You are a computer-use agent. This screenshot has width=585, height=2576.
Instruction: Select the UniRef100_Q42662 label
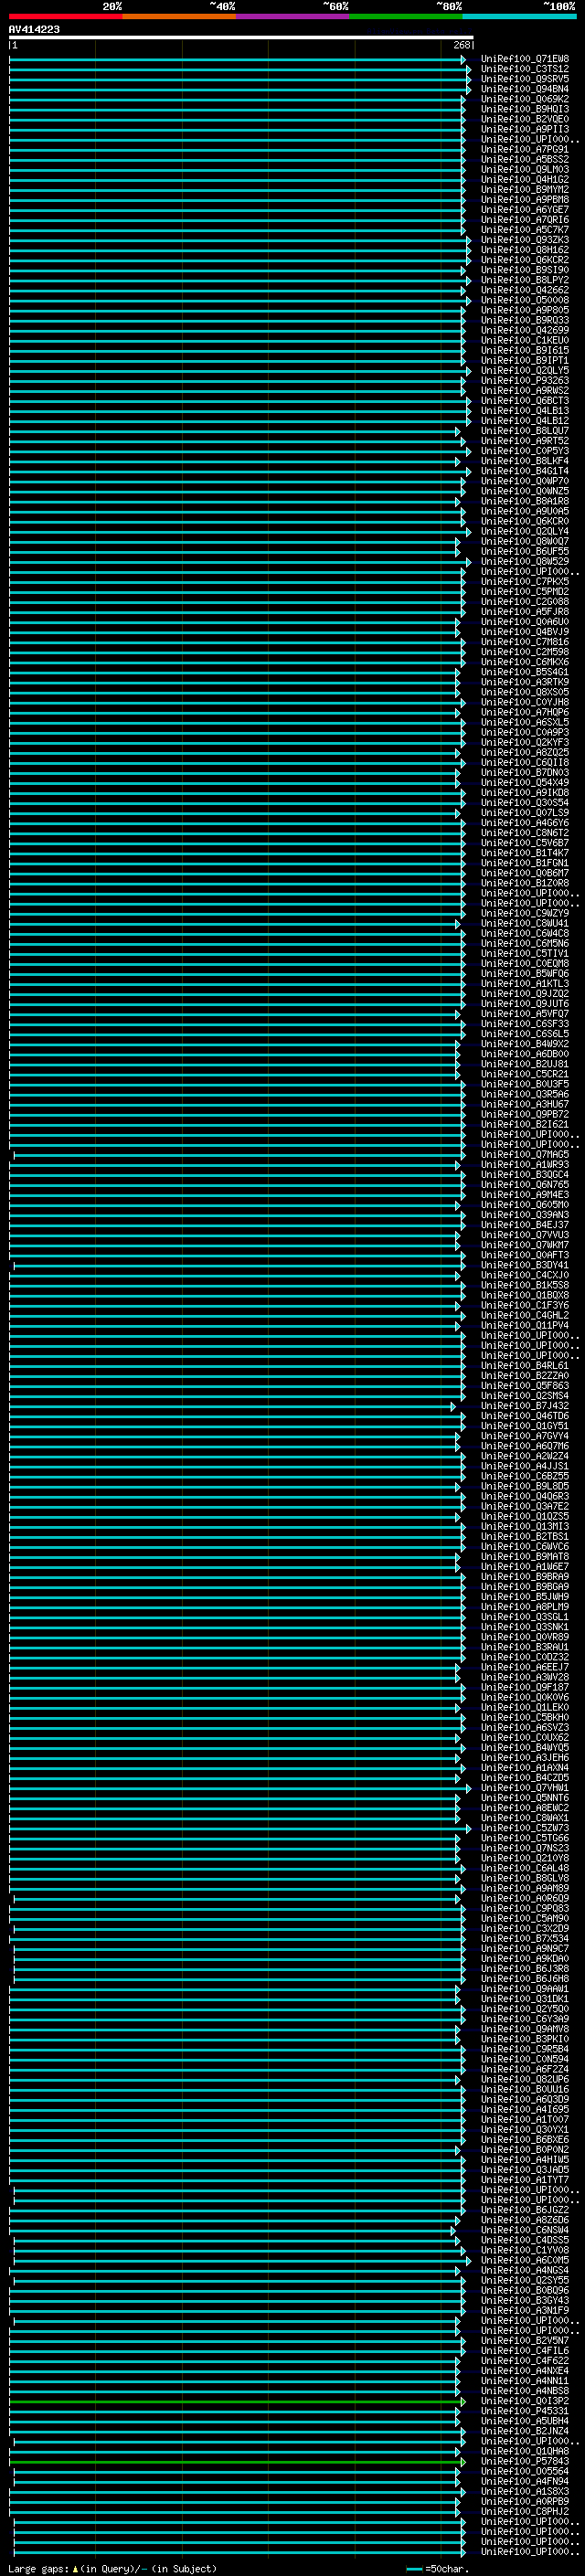525,290
